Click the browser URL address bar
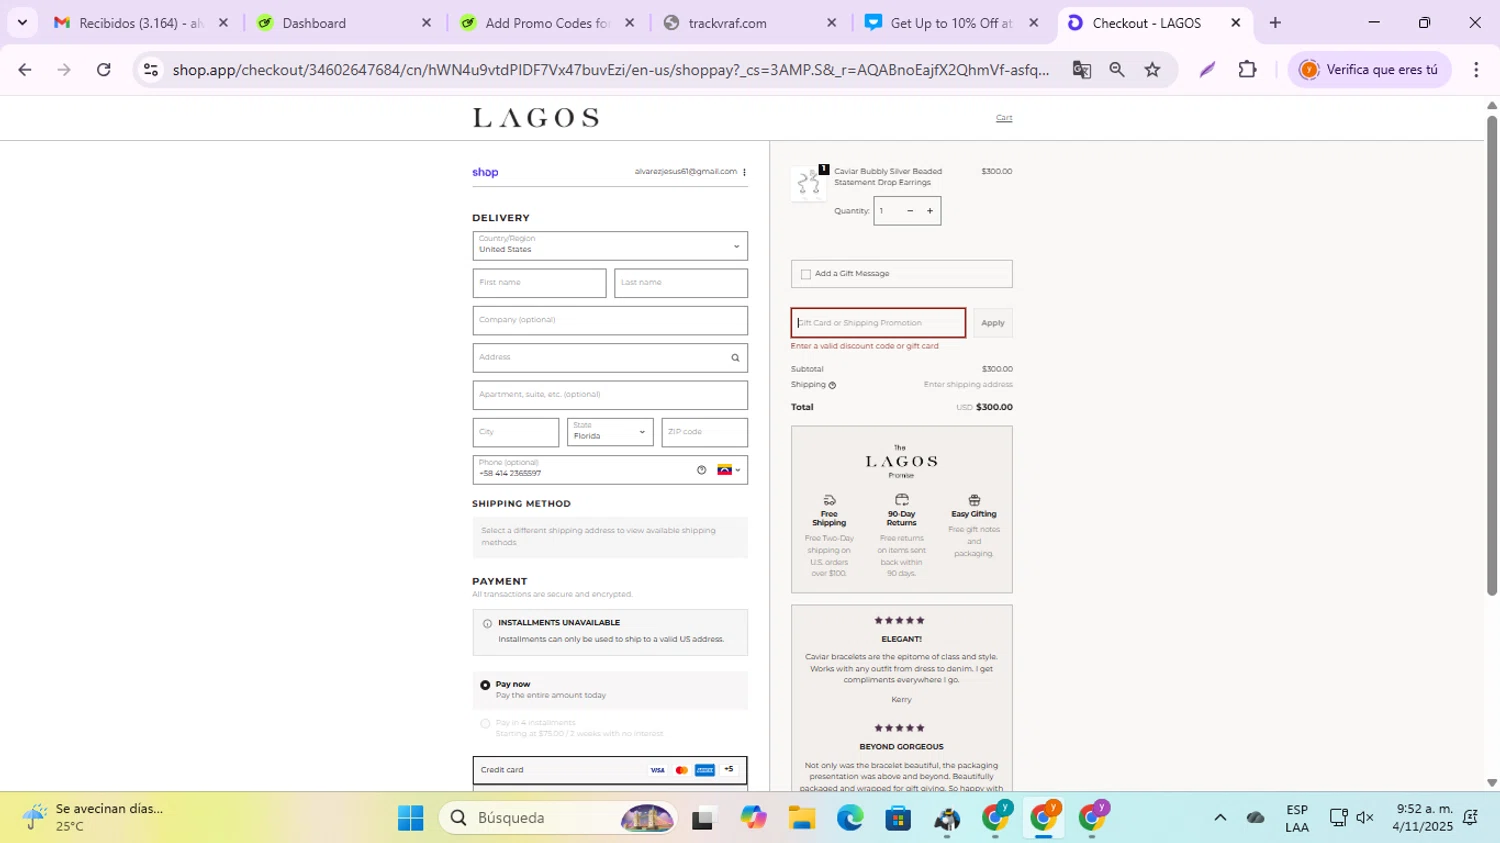This screenshot has width=1500, height=843. tap(610, 69)
